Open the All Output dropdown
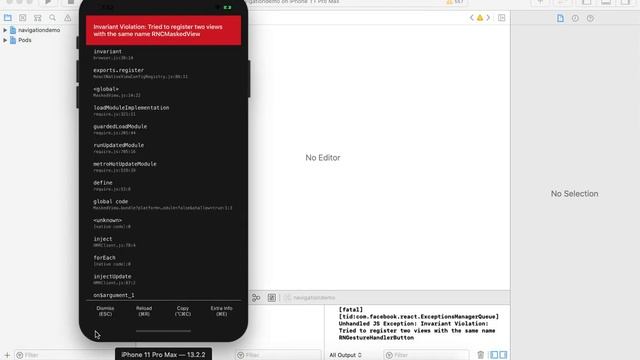 [345, 355]
